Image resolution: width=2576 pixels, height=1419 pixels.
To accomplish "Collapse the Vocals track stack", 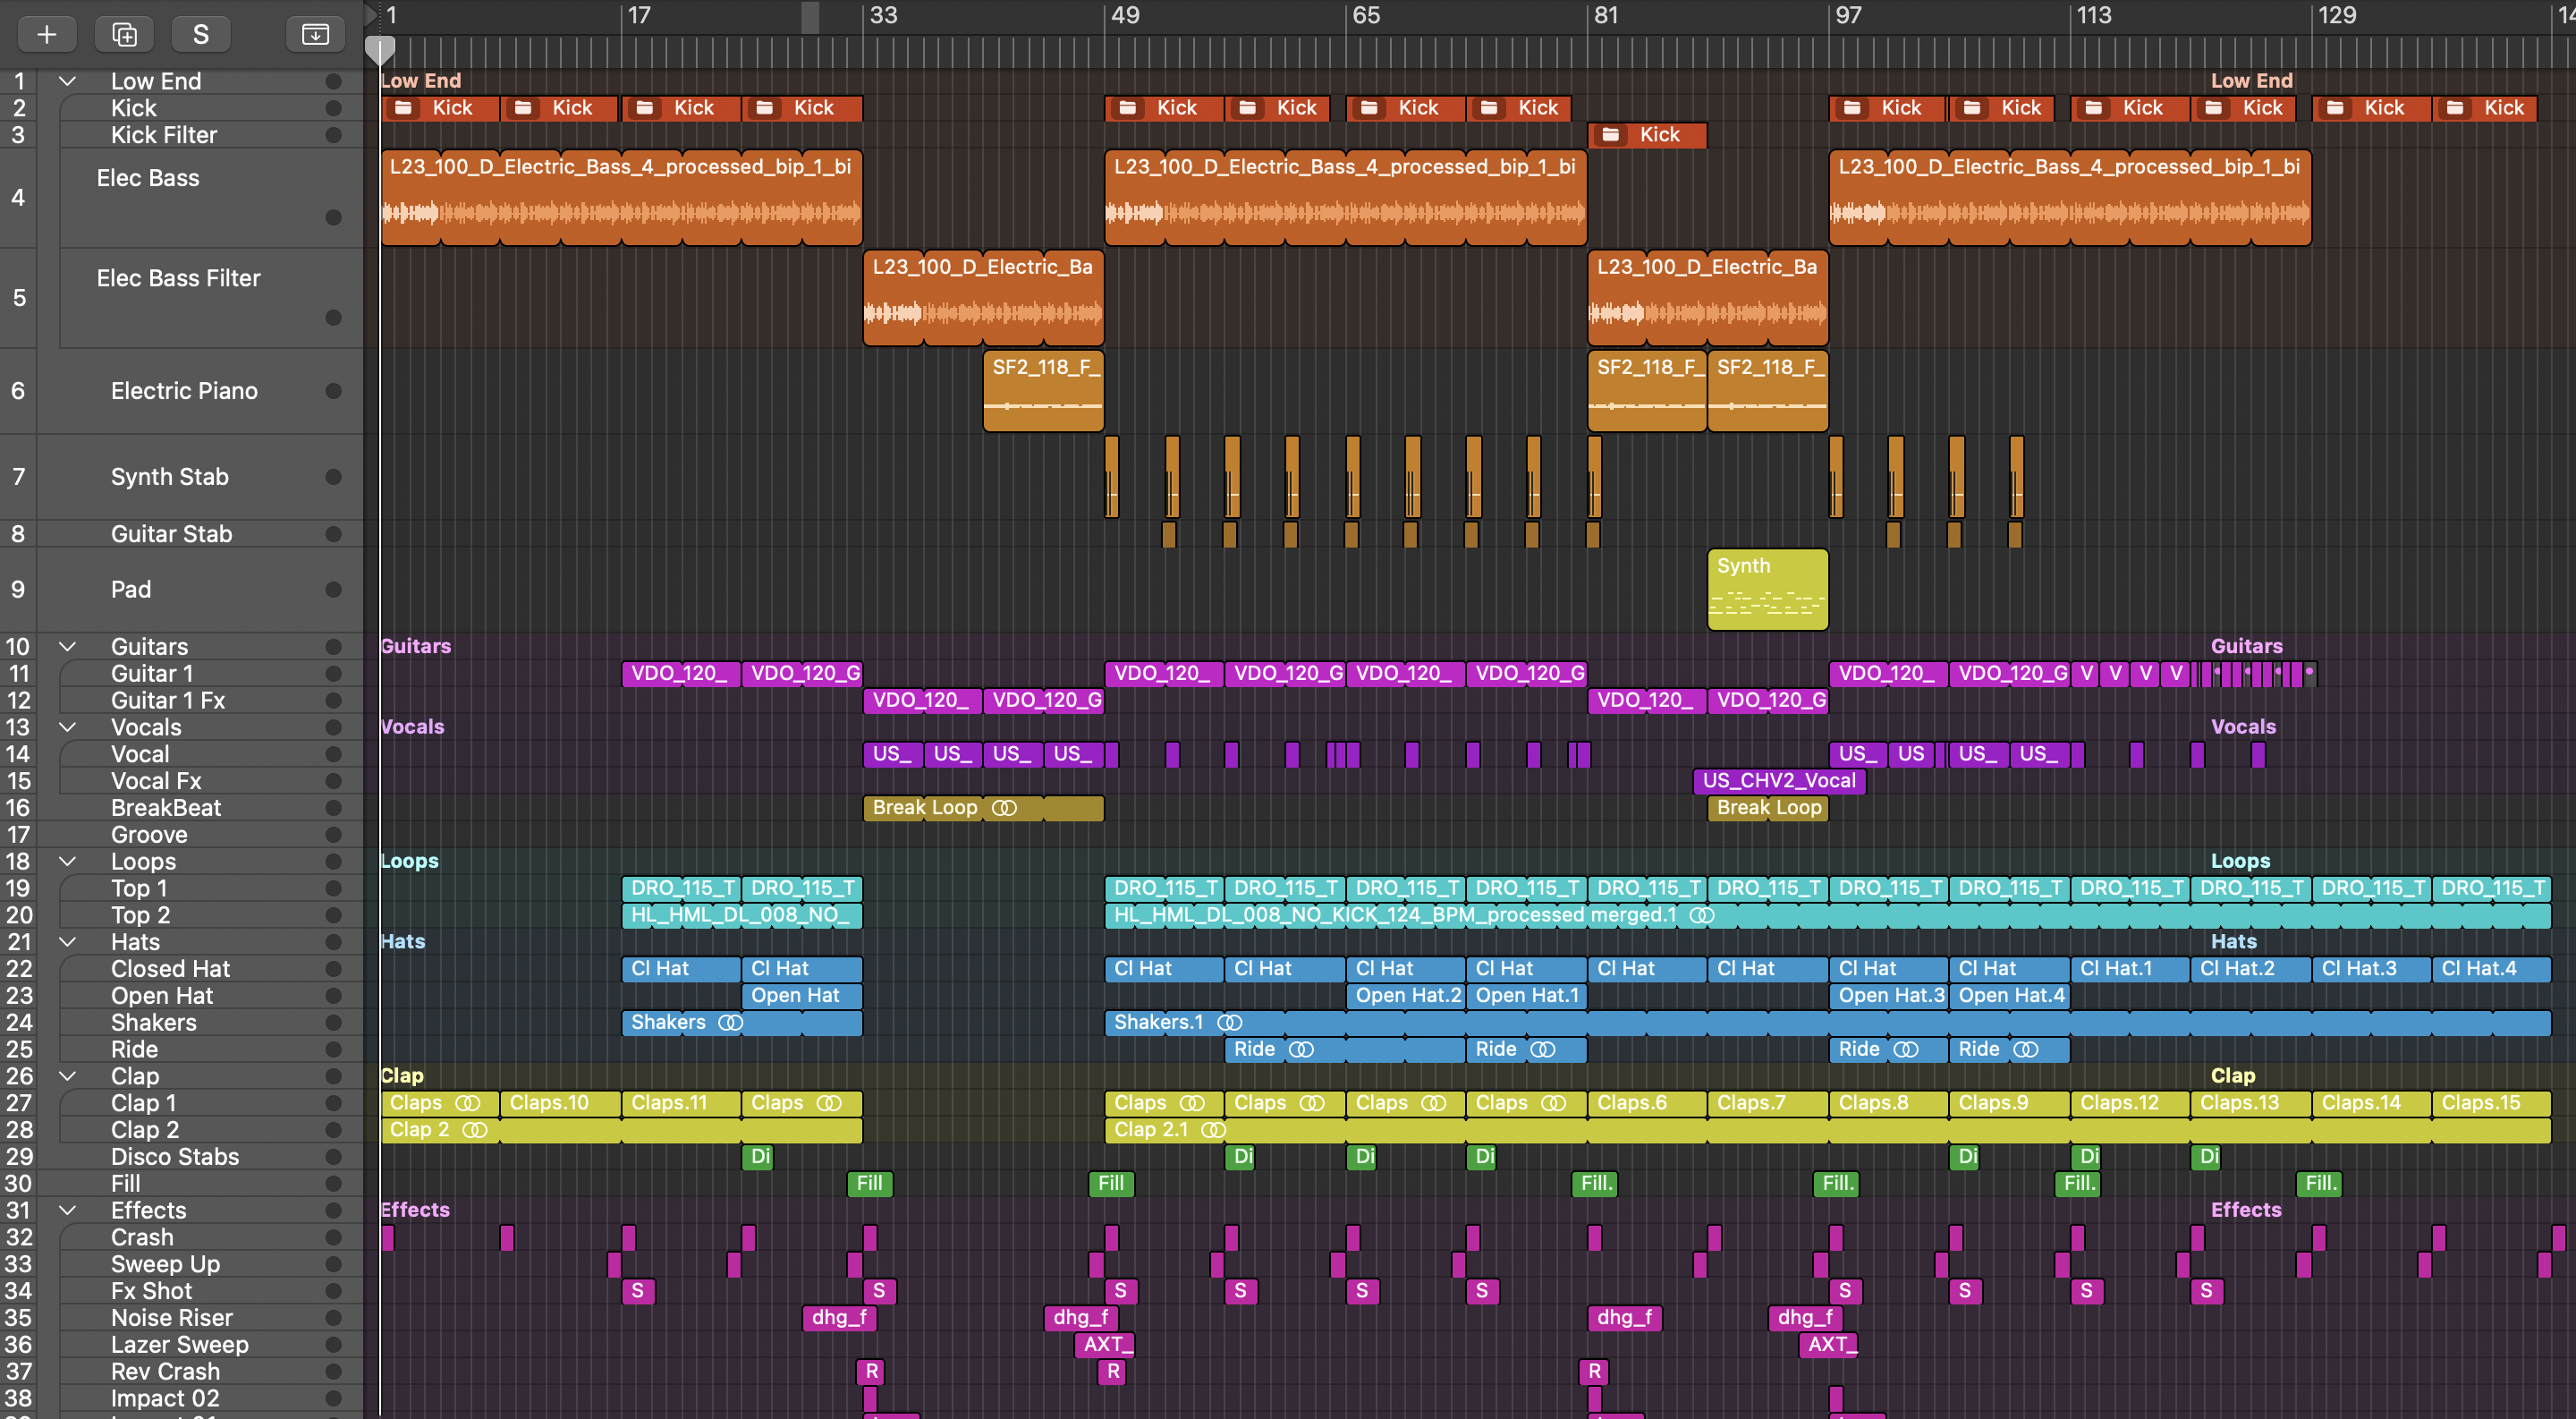I will [x=67, y=727].
